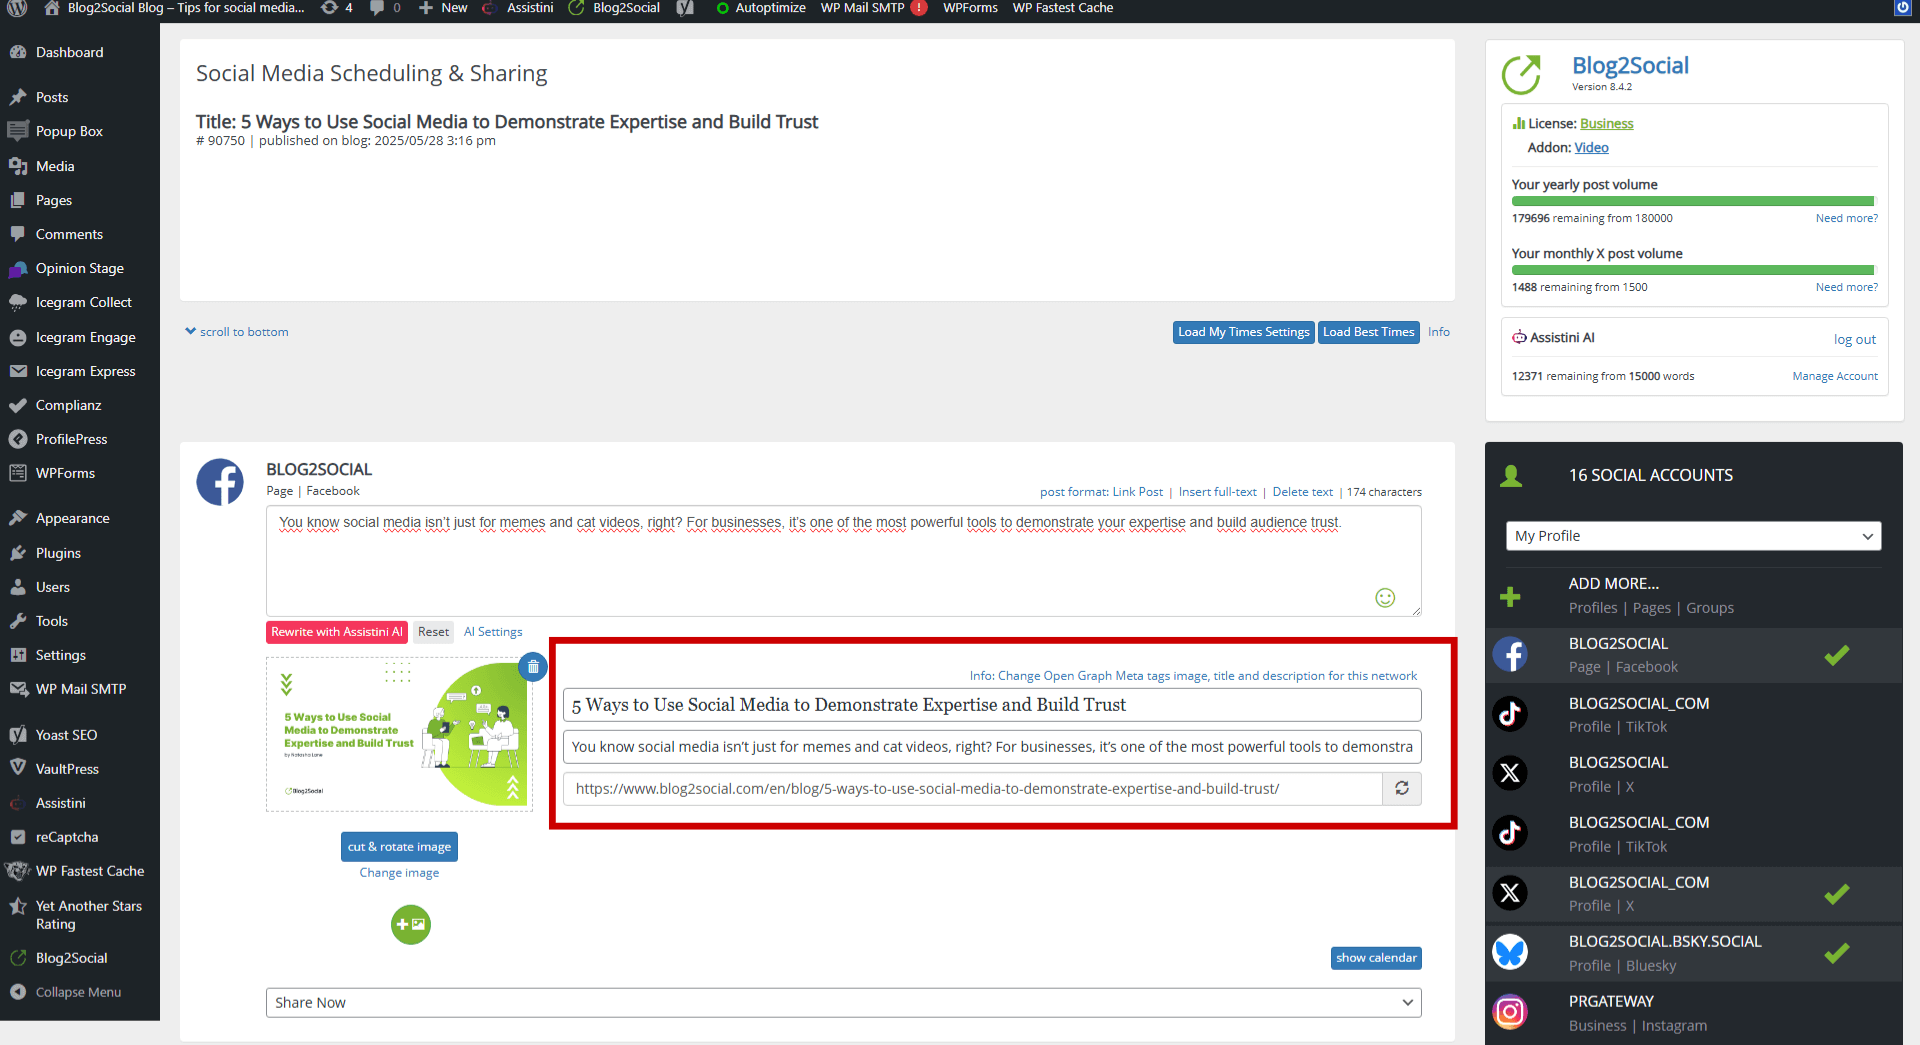Click the WordPress logo in admin bar
Screen dimensions: 1920x1045
point(17,8)
